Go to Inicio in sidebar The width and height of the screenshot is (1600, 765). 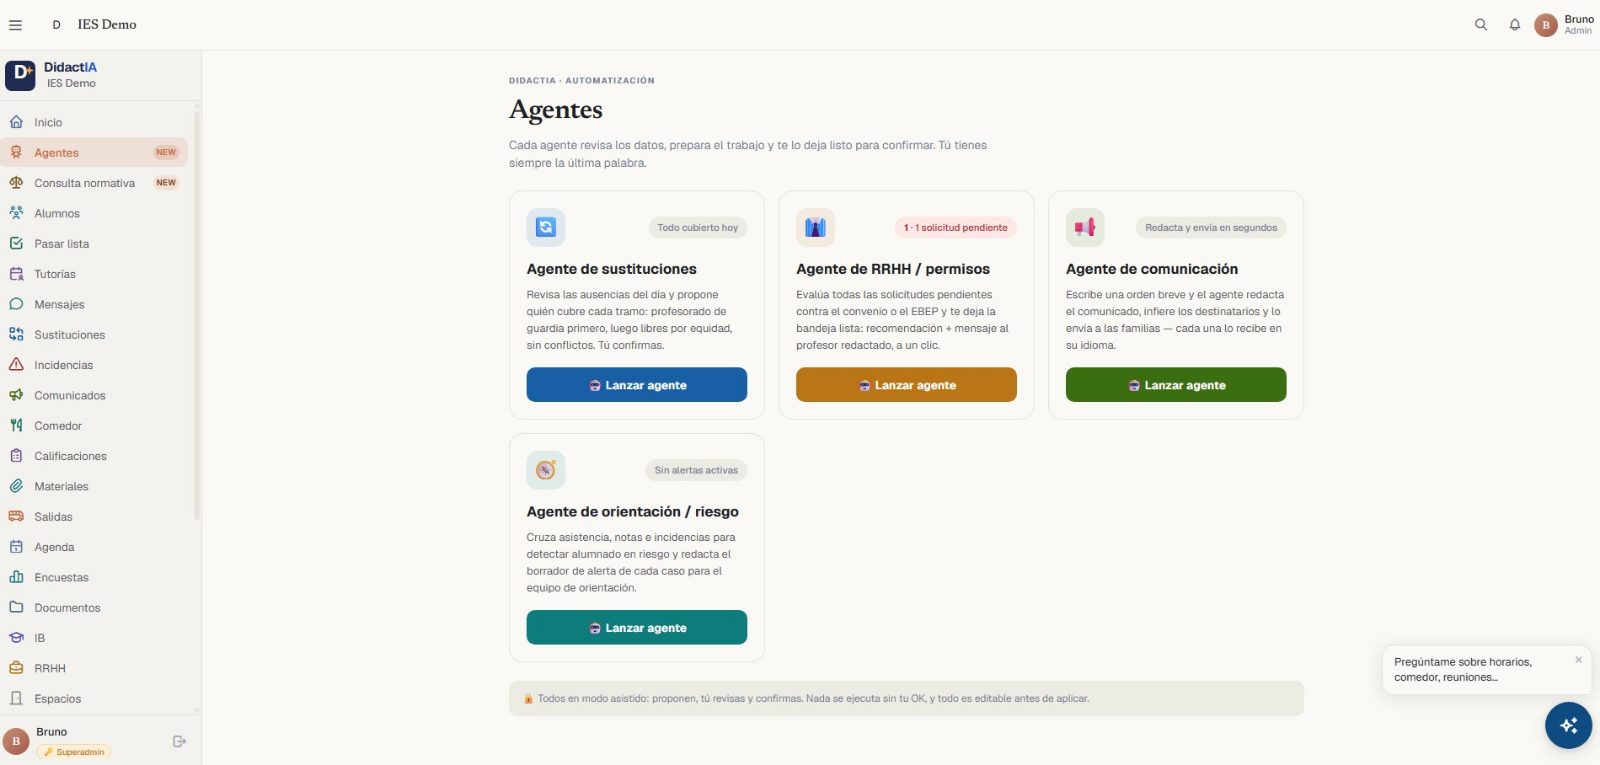click(x=94, y=122)
